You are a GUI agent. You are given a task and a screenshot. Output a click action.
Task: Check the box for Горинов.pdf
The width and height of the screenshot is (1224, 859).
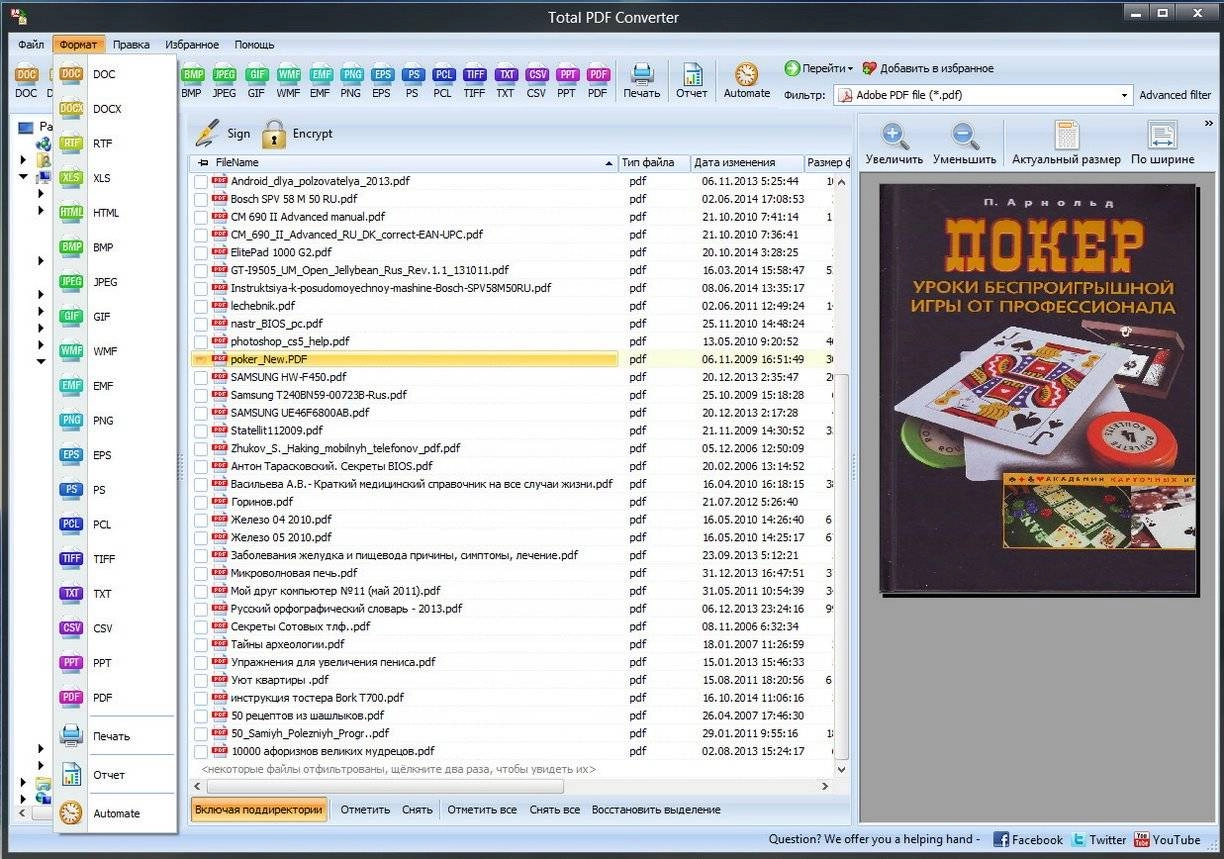[201, 502]
